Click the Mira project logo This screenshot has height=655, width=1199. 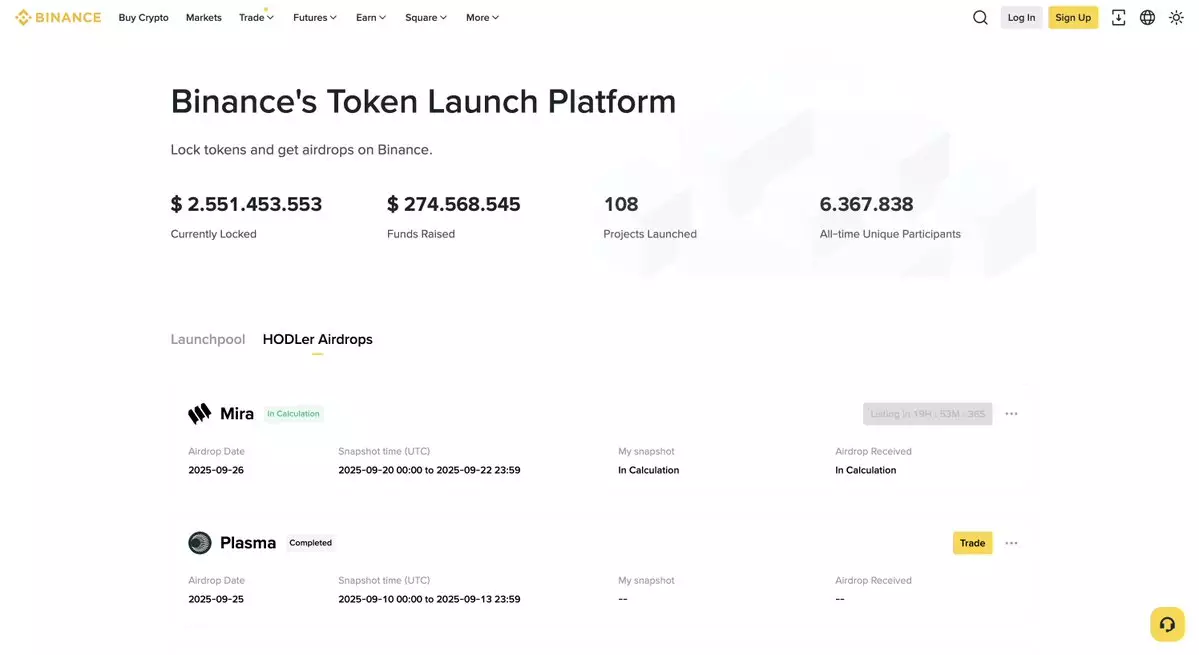coord(200,413)
